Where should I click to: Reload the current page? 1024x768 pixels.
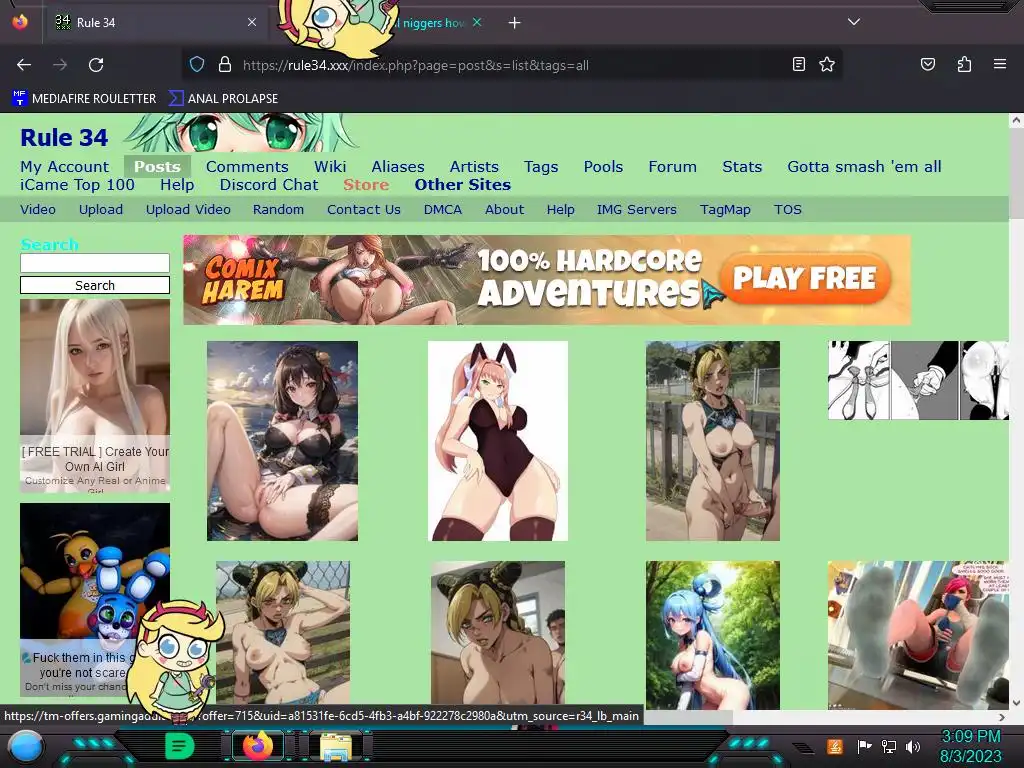[96, 65]
